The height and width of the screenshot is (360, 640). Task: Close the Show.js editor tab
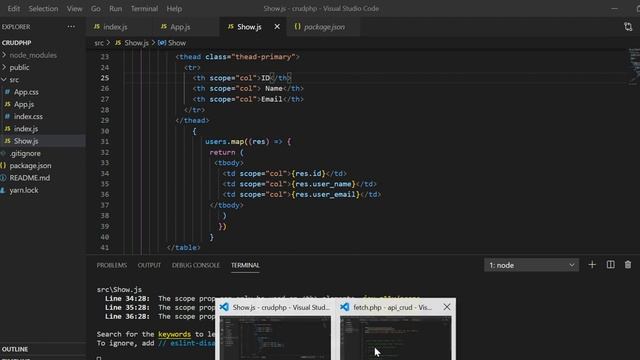coord(277,27)
